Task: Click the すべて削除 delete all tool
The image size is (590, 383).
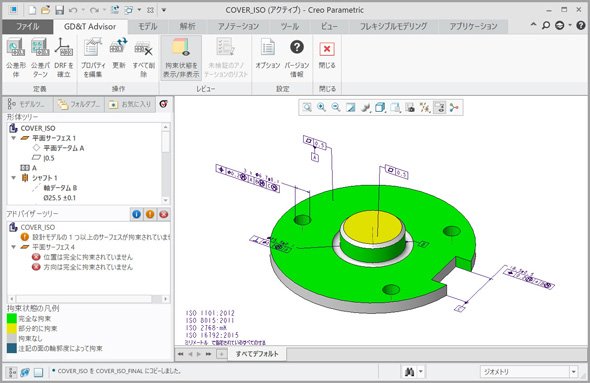Action: click(x=143, y=58)
